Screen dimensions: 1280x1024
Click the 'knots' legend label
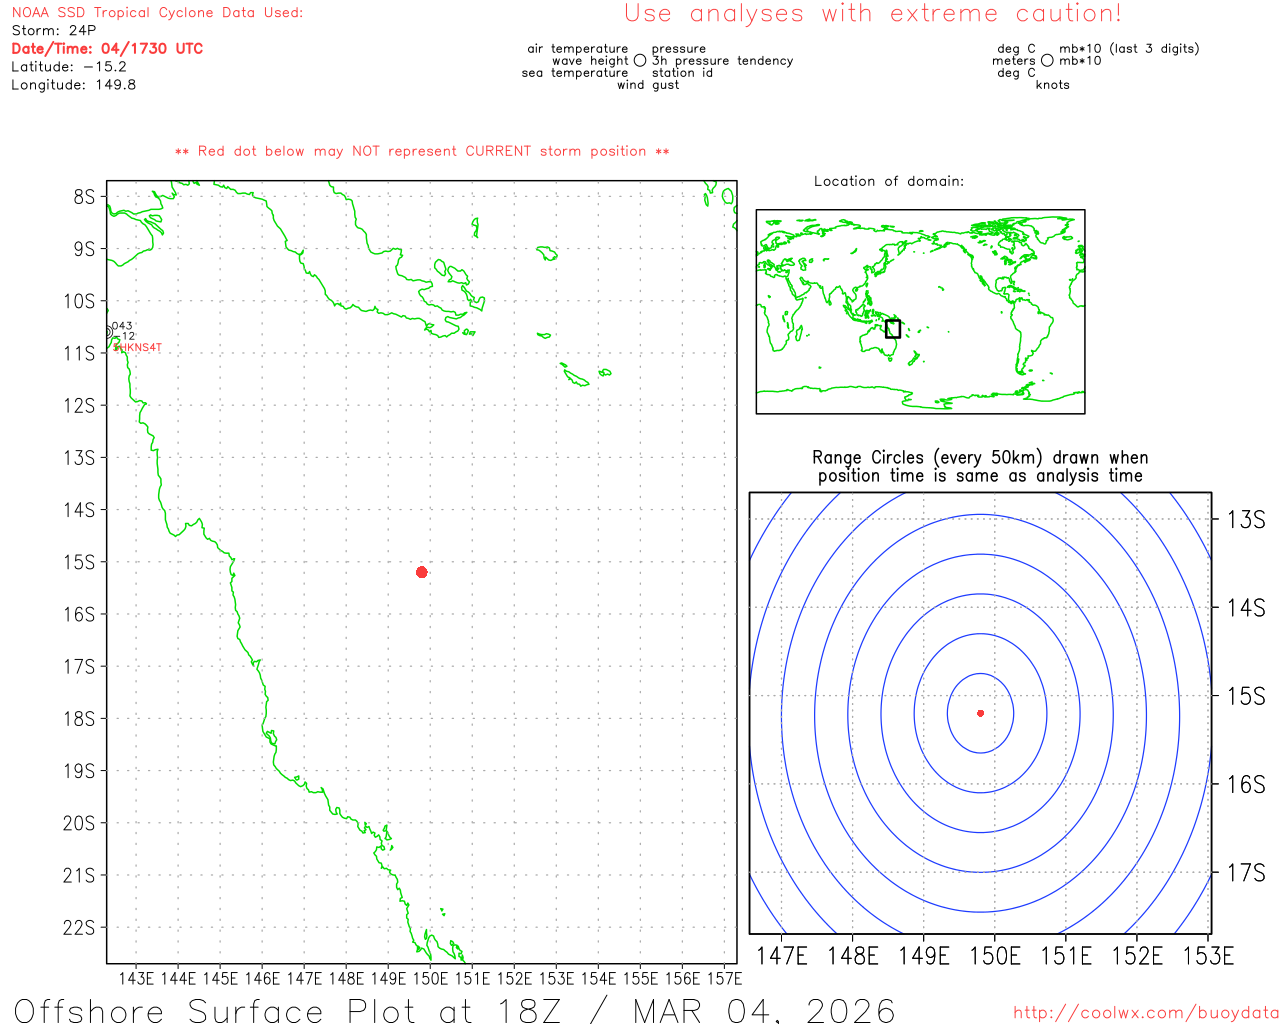tap(1052, 85)
